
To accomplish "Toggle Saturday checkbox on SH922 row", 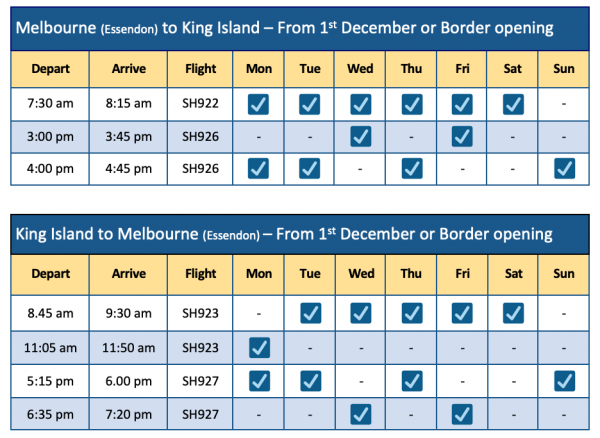I will (x=513, y=103).
